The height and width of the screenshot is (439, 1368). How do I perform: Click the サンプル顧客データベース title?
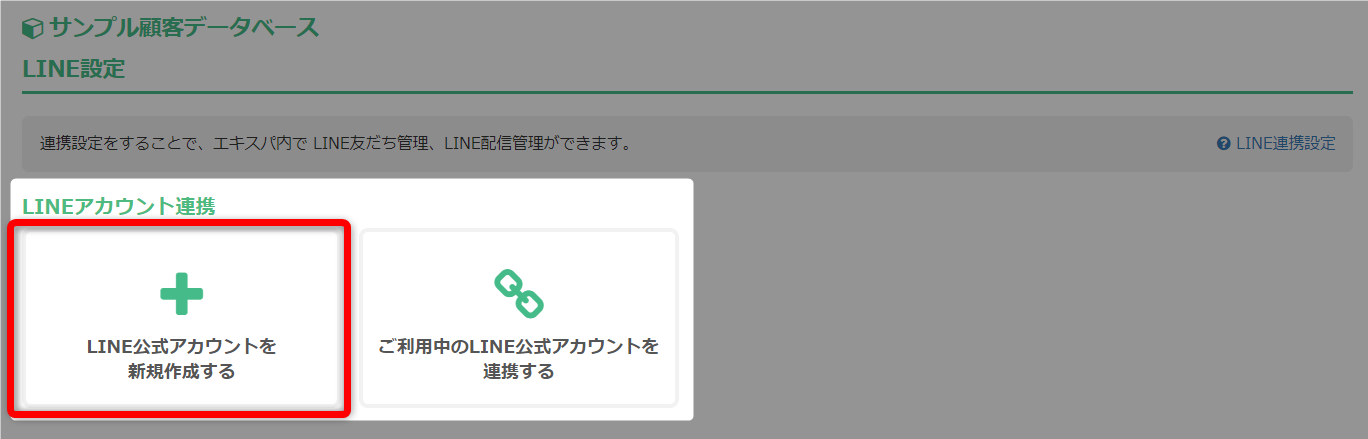[184, 28]
